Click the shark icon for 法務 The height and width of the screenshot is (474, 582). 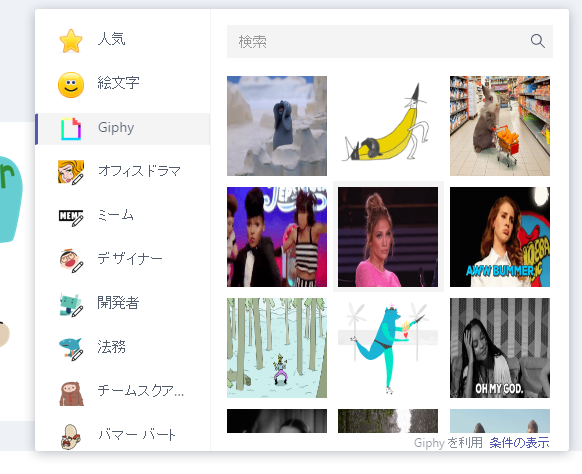(71, 348)
